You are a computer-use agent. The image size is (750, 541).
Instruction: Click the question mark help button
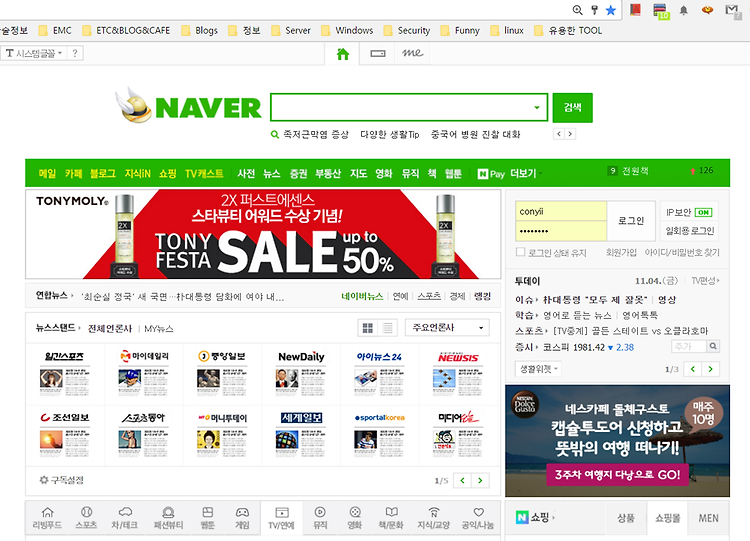point(75,53)
